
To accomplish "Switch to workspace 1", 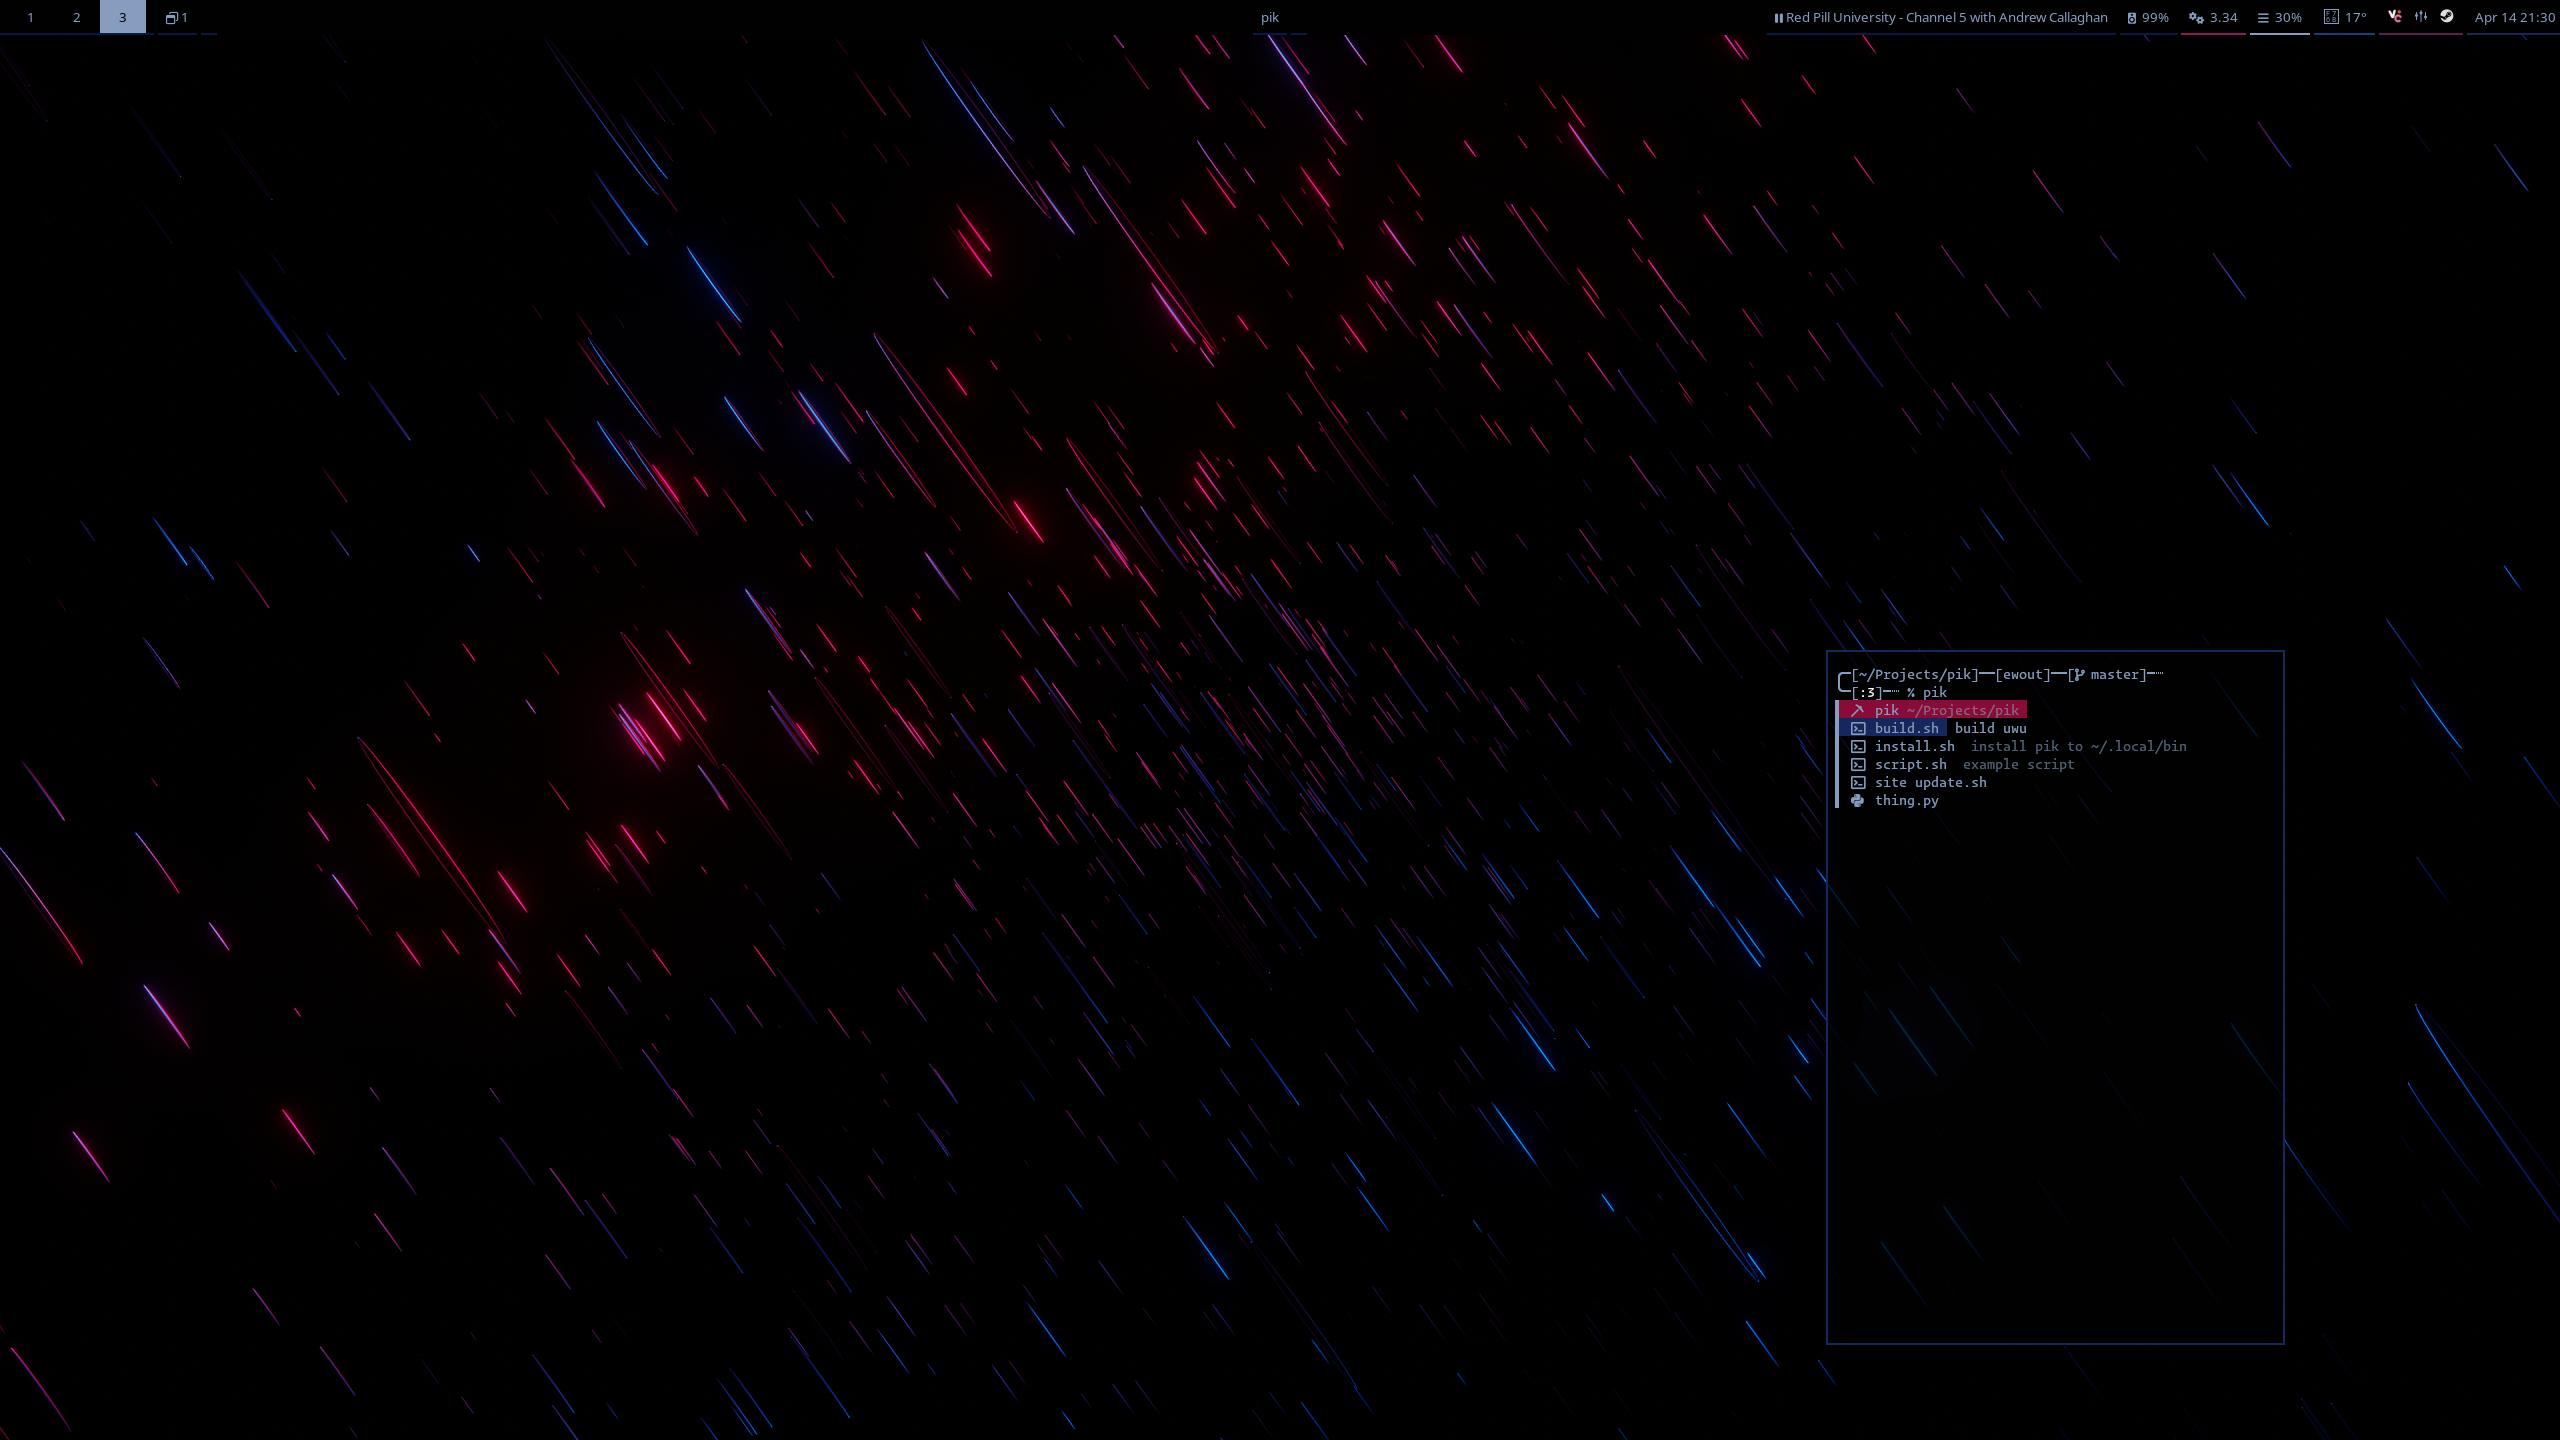I will click(x=30, y=17).
